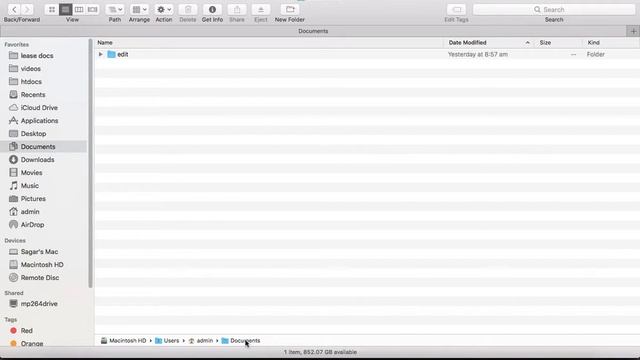Click the Shared section heading

tap(14, 293)
